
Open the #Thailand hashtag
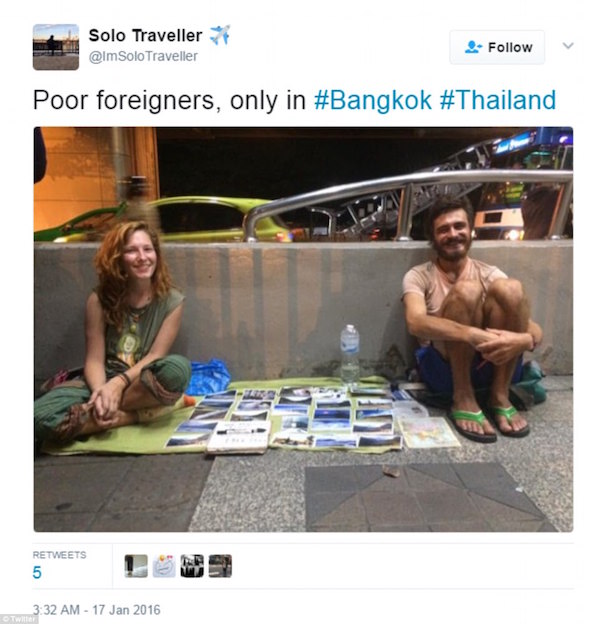498,100
